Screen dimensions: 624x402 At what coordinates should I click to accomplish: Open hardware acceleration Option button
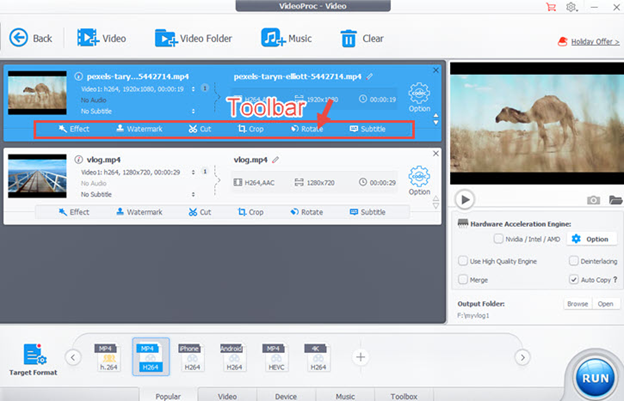590,239
